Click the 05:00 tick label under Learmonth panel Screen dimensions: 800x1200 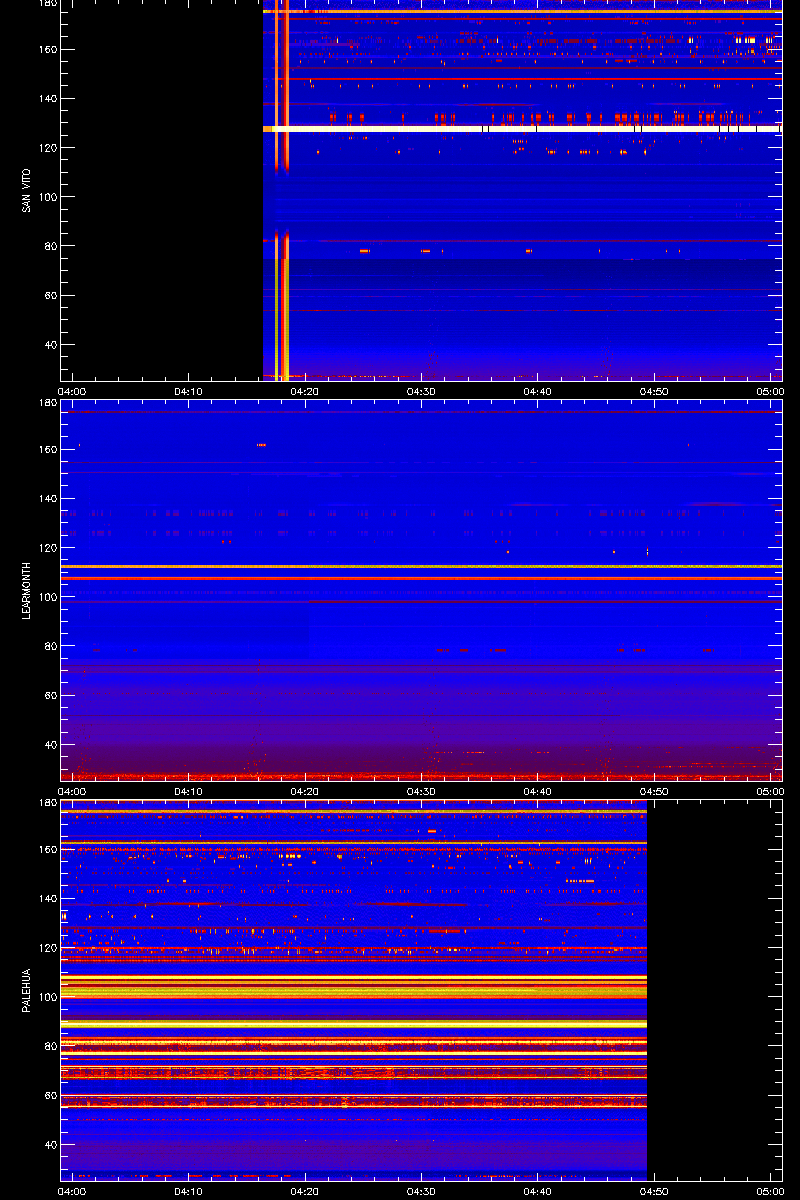pyautogui.click(x=770, y=791)
